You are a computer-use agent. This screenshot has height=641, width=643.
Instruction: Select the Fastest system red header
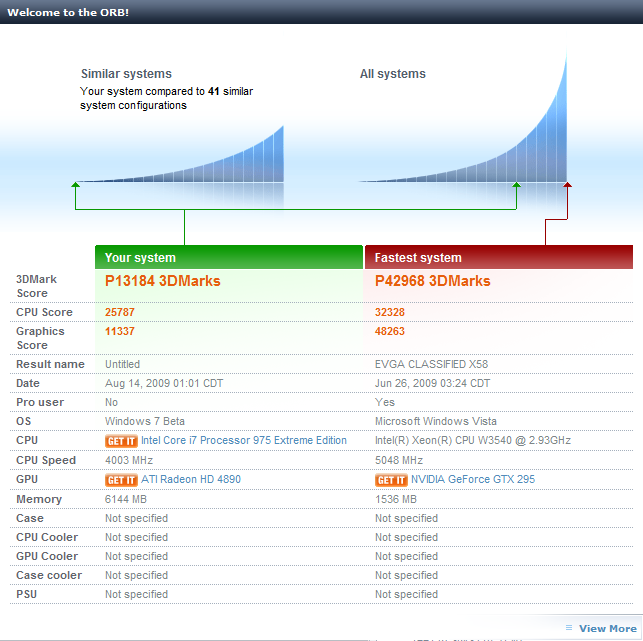point(499,257)
